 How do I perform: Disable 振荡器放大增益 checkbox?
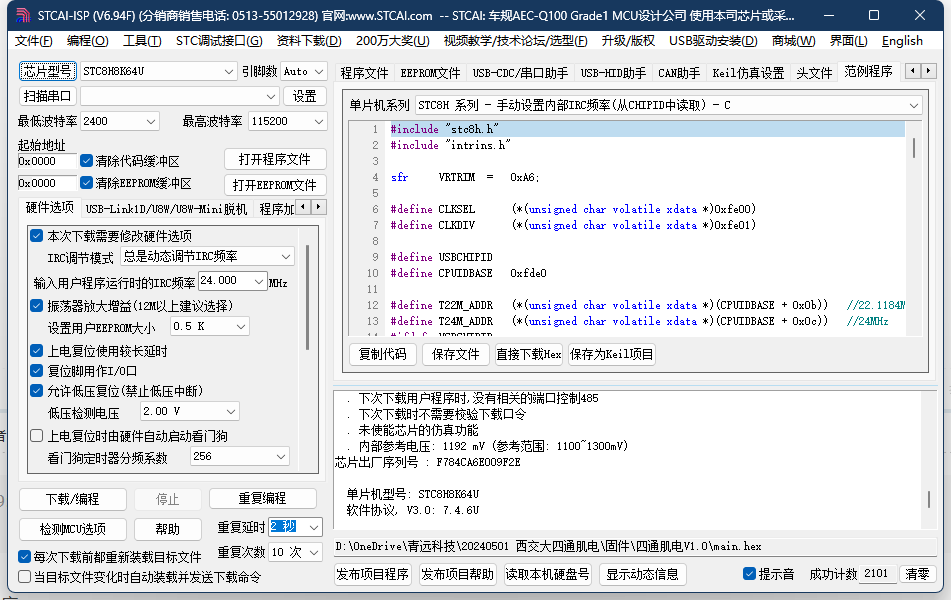coord(37,305)
